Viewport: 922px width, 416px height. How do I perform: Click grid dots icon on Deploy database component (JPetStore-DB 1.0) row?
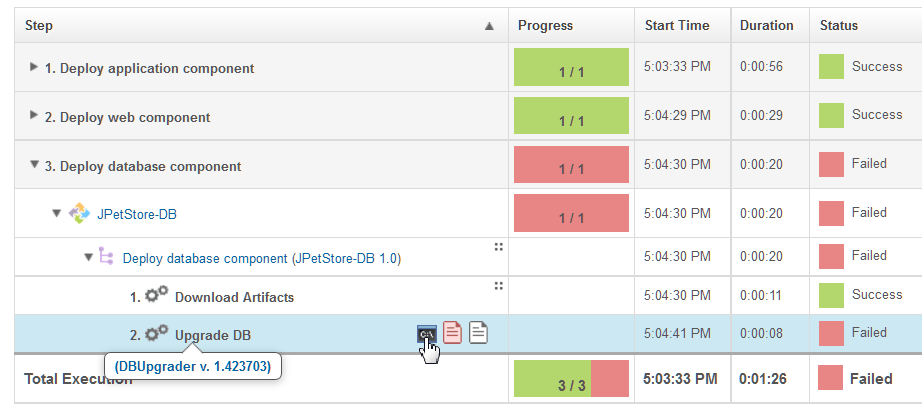(x=497, y=247)
